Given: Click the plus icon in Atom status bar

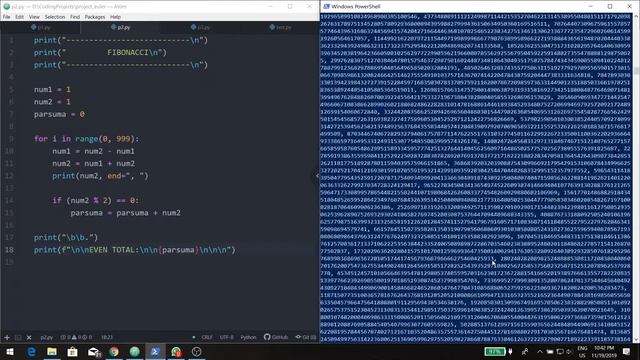Looking at the screenshot, I should tap(7, 337).
